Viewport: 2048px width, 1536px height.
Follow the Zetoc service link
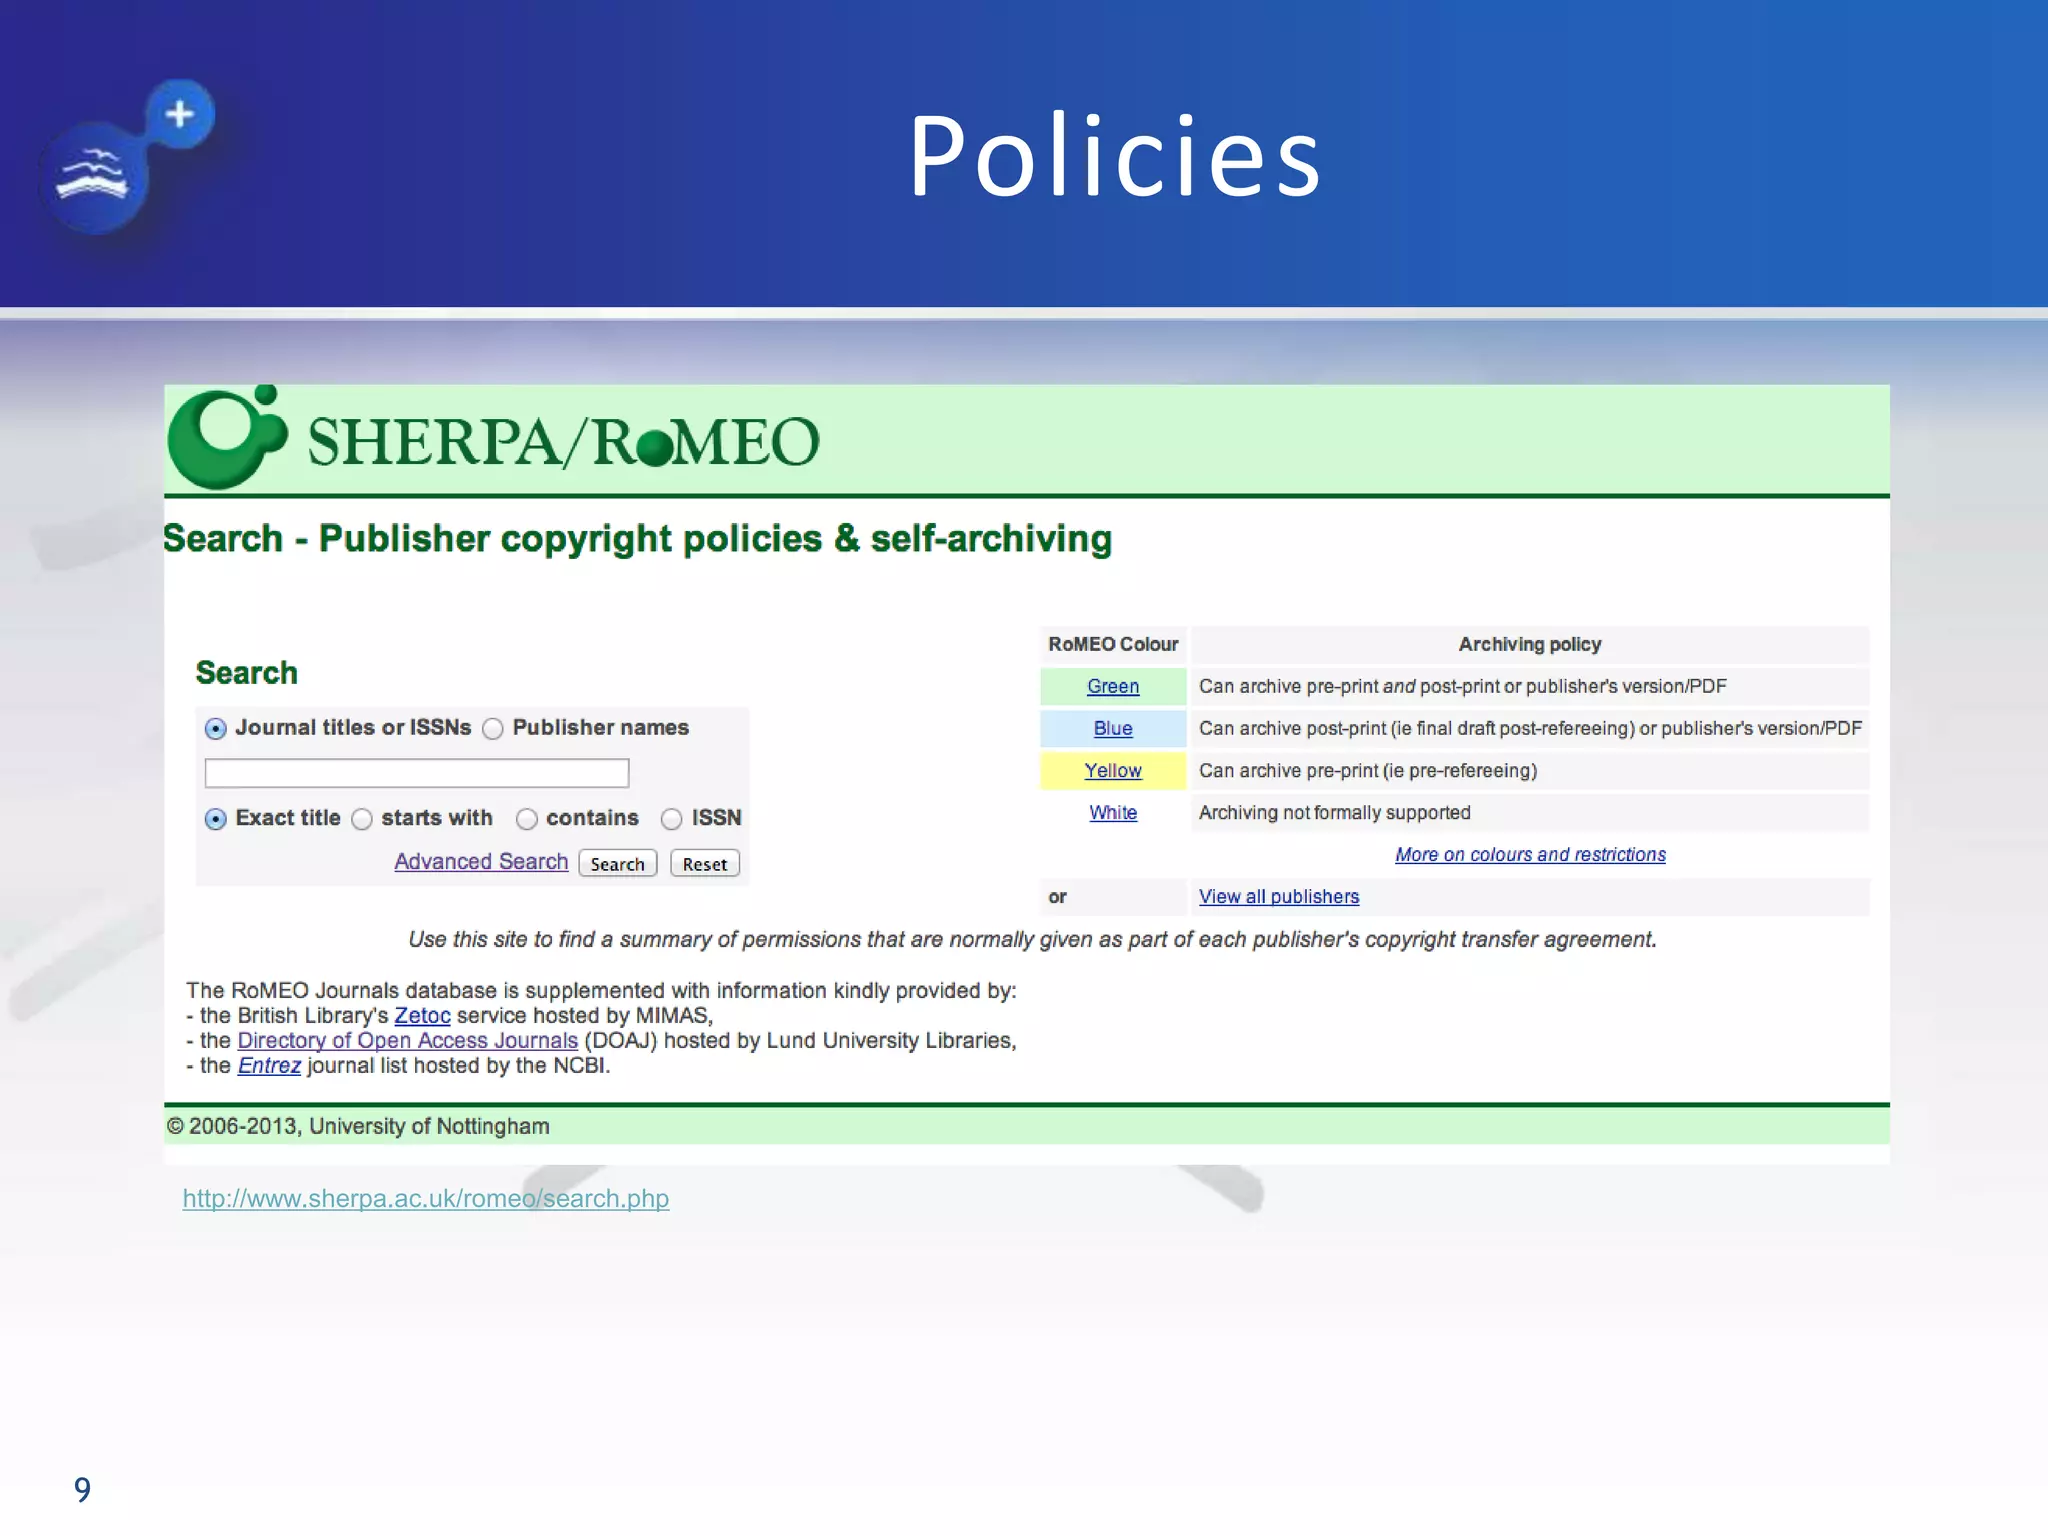422,1015
